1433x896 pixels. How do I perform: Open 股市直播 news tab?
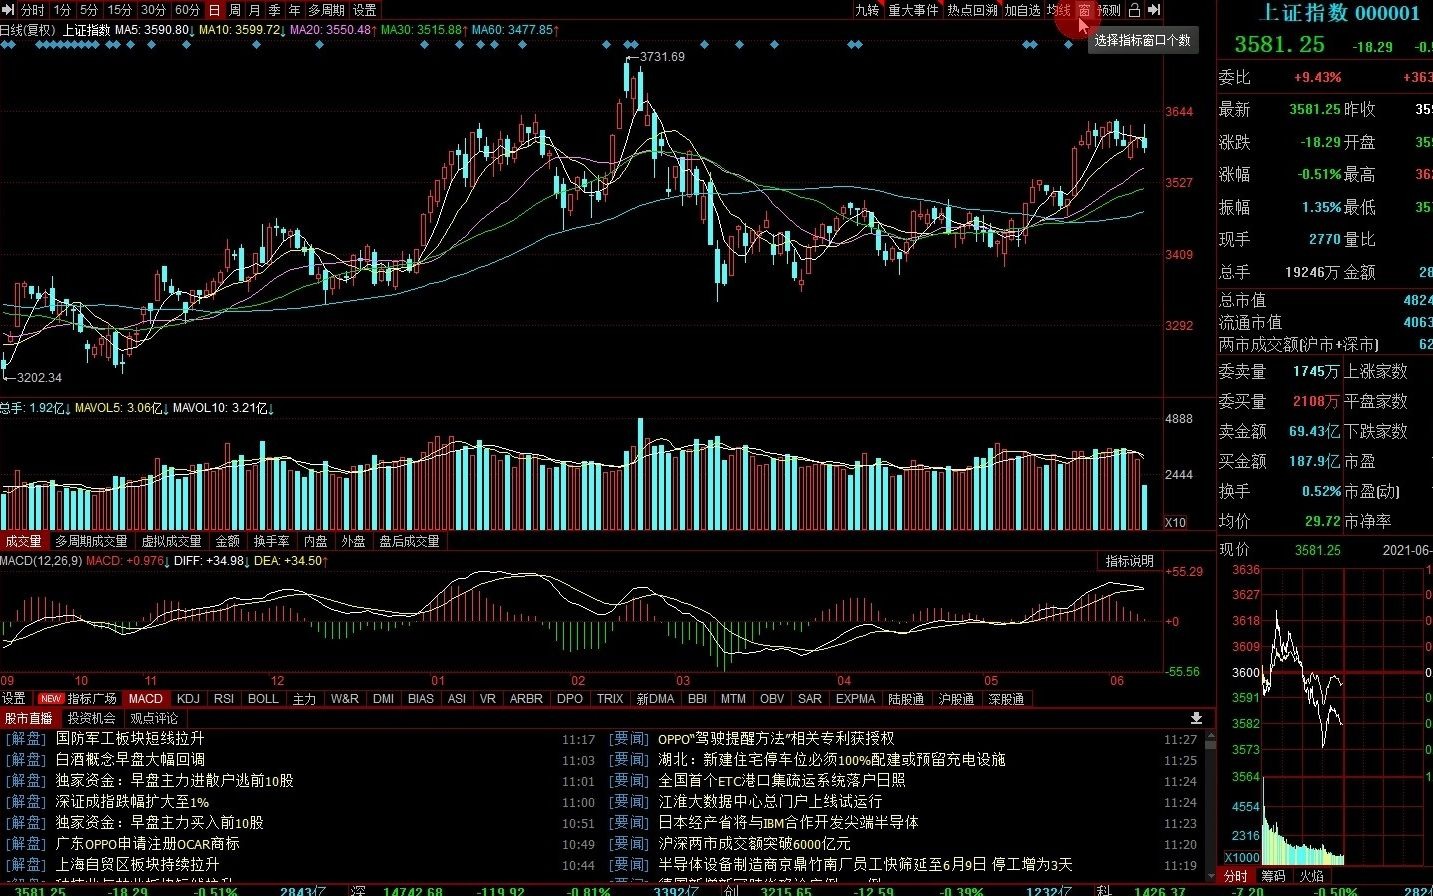click(29, 718)
